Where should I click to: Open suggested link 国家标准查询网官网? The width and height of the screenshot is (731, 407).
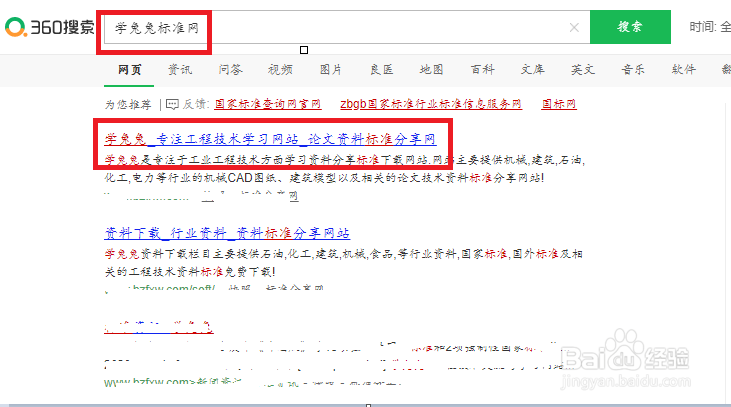tap(268, 104)
